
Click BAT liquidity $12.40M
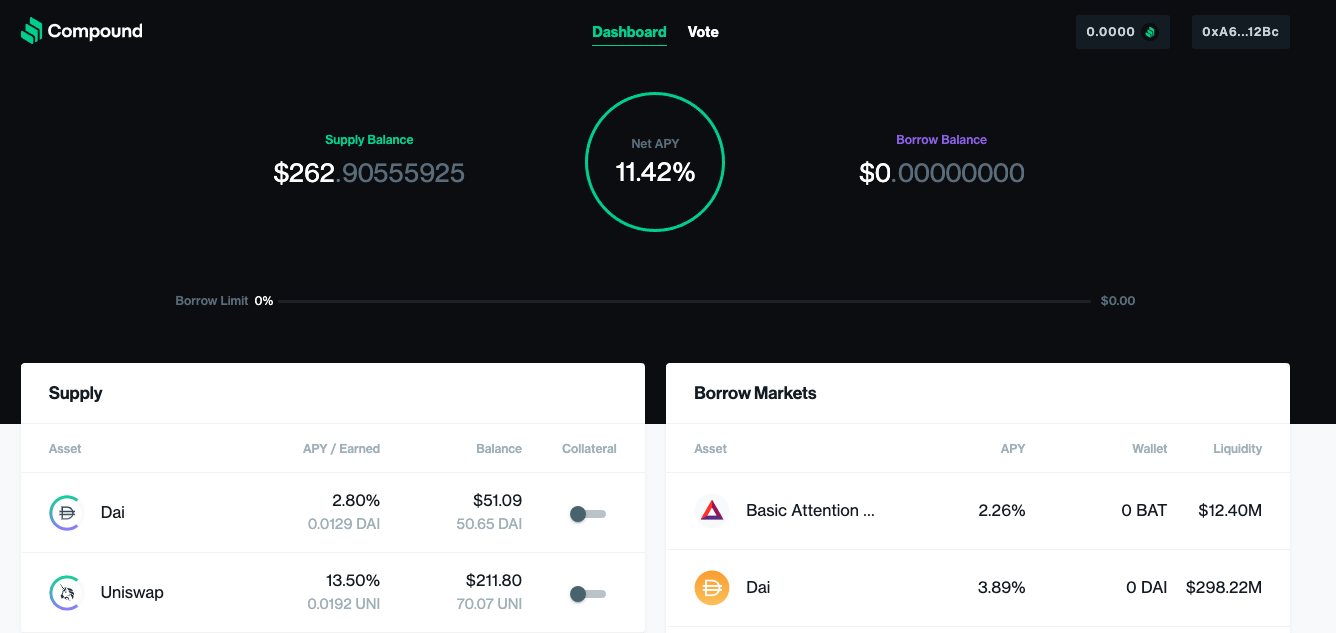pos(1230,510)
